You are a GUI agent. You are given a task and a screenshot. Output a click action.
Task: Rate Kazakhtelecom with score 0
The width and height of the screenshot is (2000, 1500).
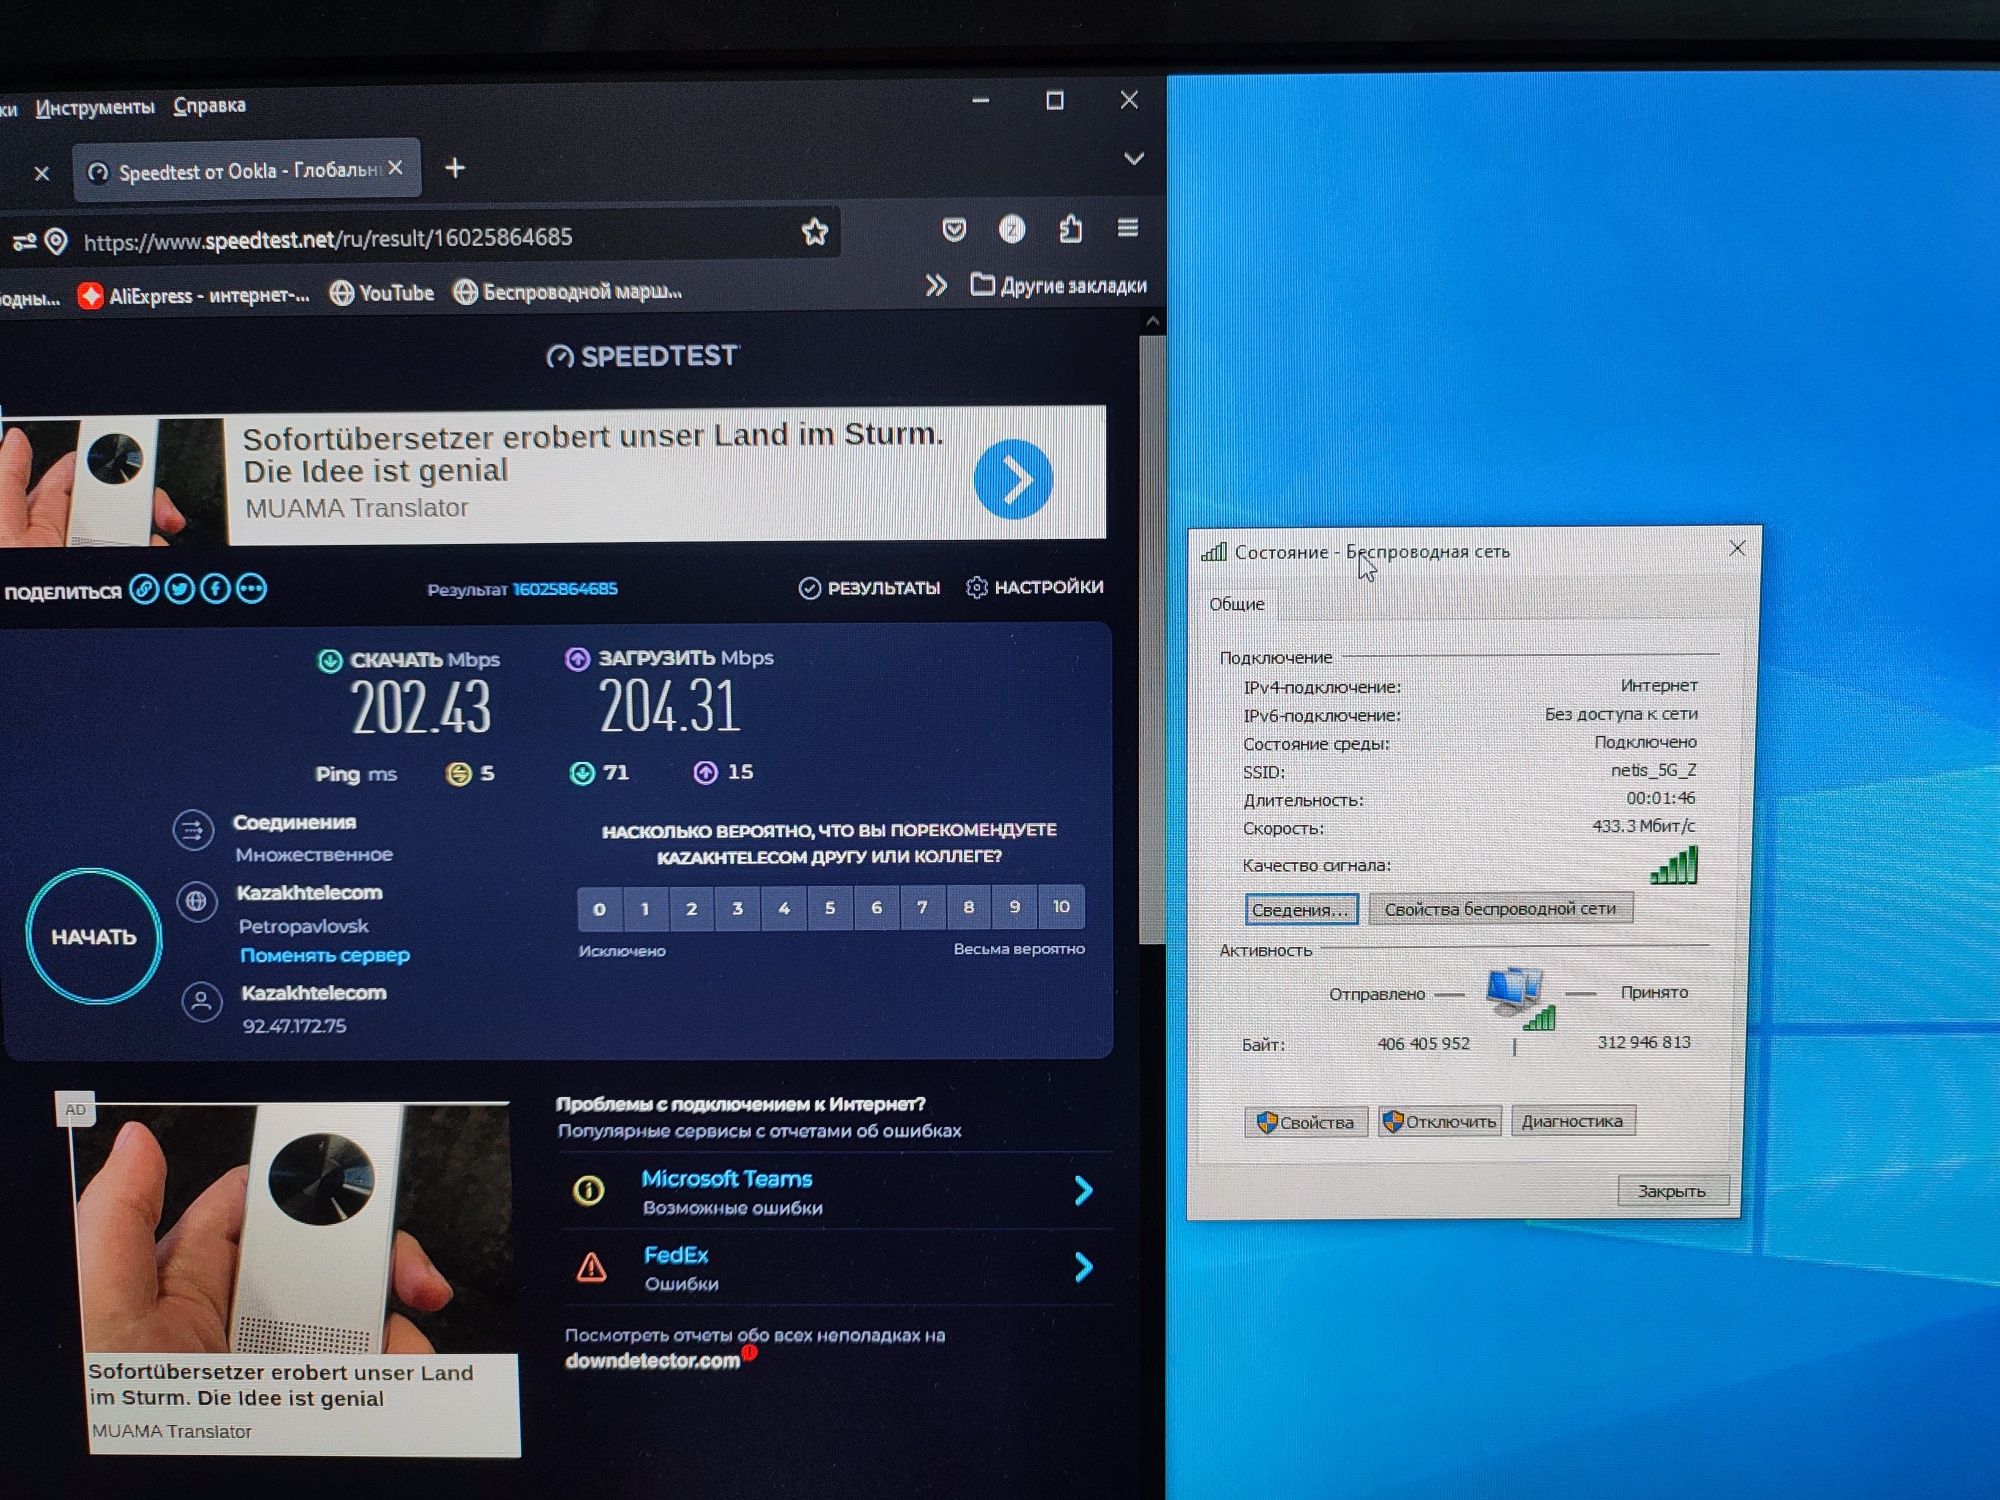[x=599, y=909]
